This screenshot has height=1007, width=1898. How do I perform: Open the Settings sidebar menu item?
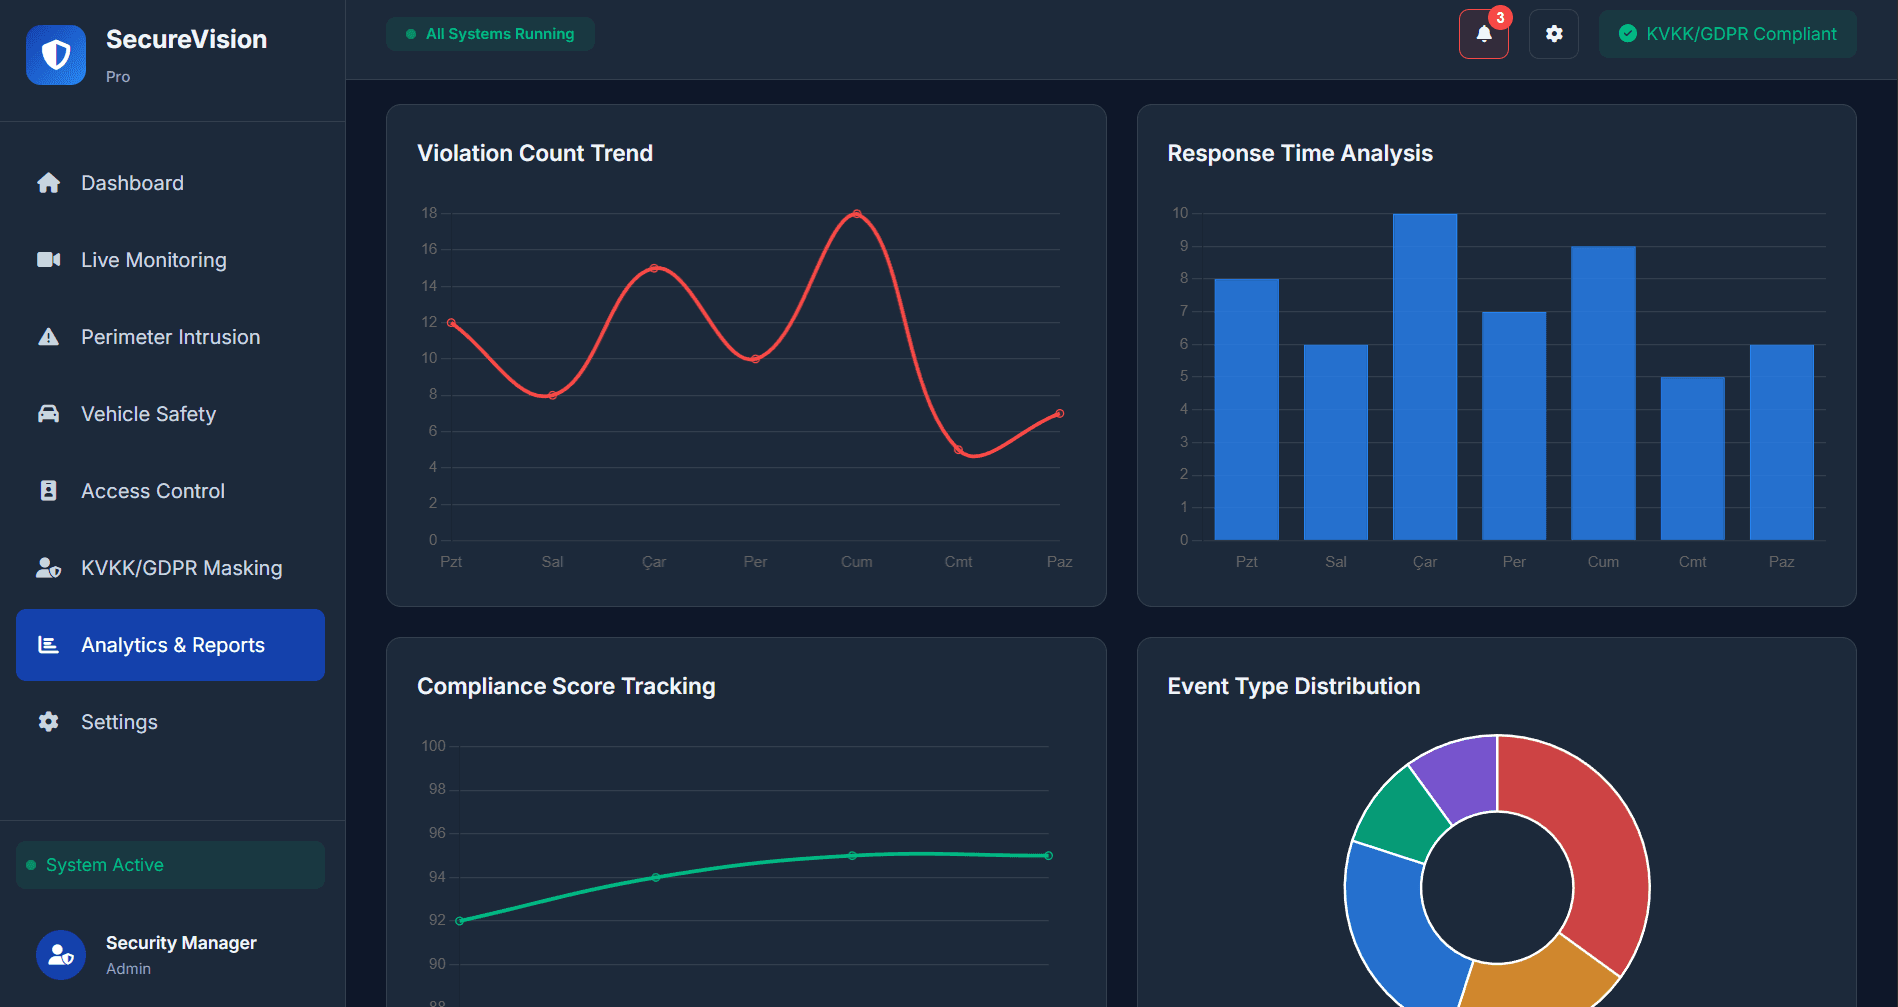[119, 722]
